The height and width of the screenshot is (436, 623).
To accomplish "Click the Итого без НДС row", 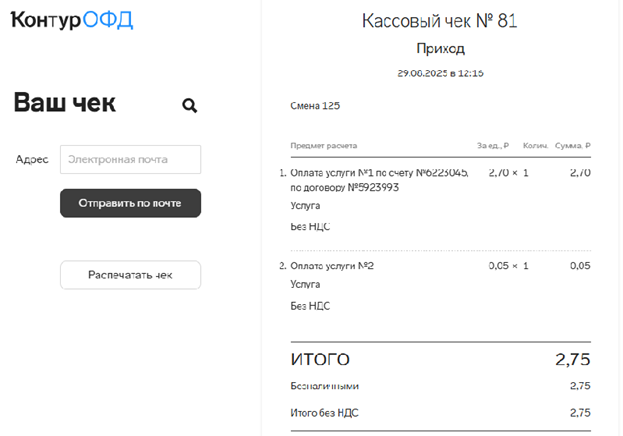I will click(x=440, y=413).
